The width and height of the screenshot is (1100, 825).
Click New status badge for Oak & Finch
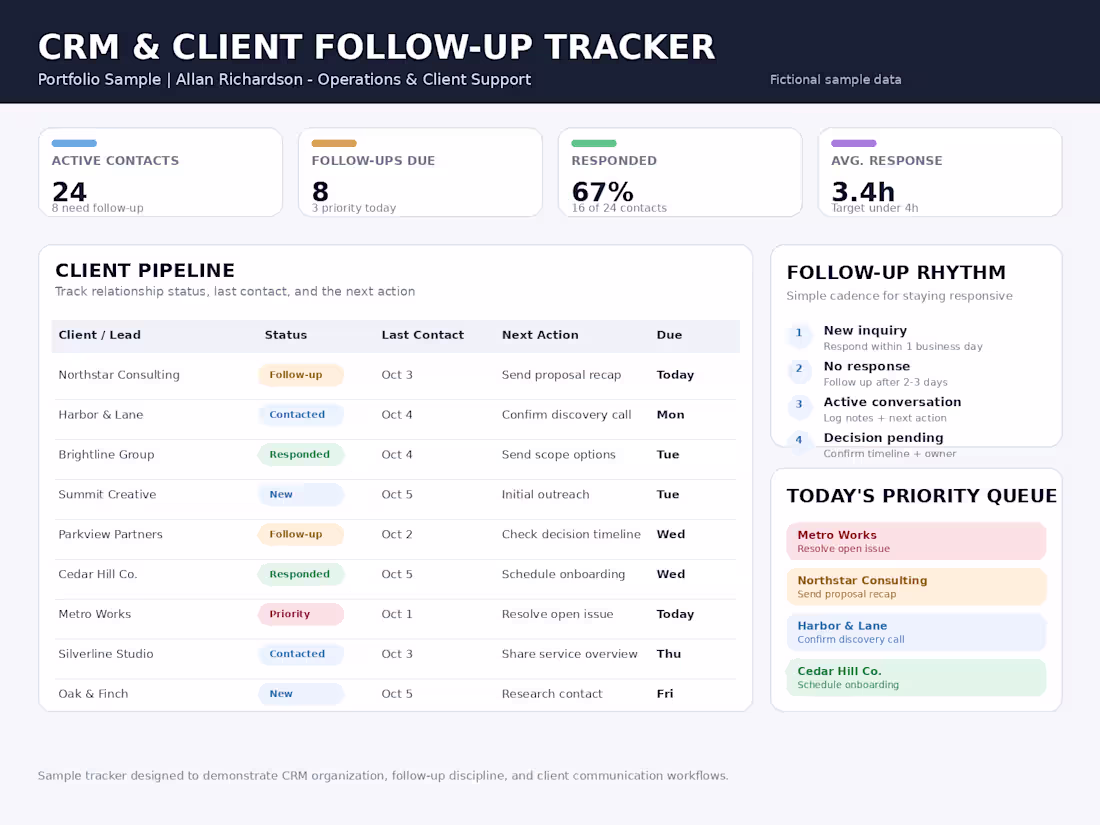tap(301, 694)
